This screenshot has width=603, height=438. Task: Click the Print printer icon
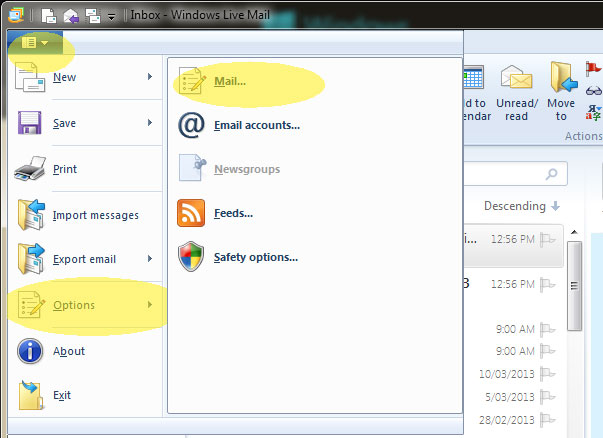(x=30, y=168)
